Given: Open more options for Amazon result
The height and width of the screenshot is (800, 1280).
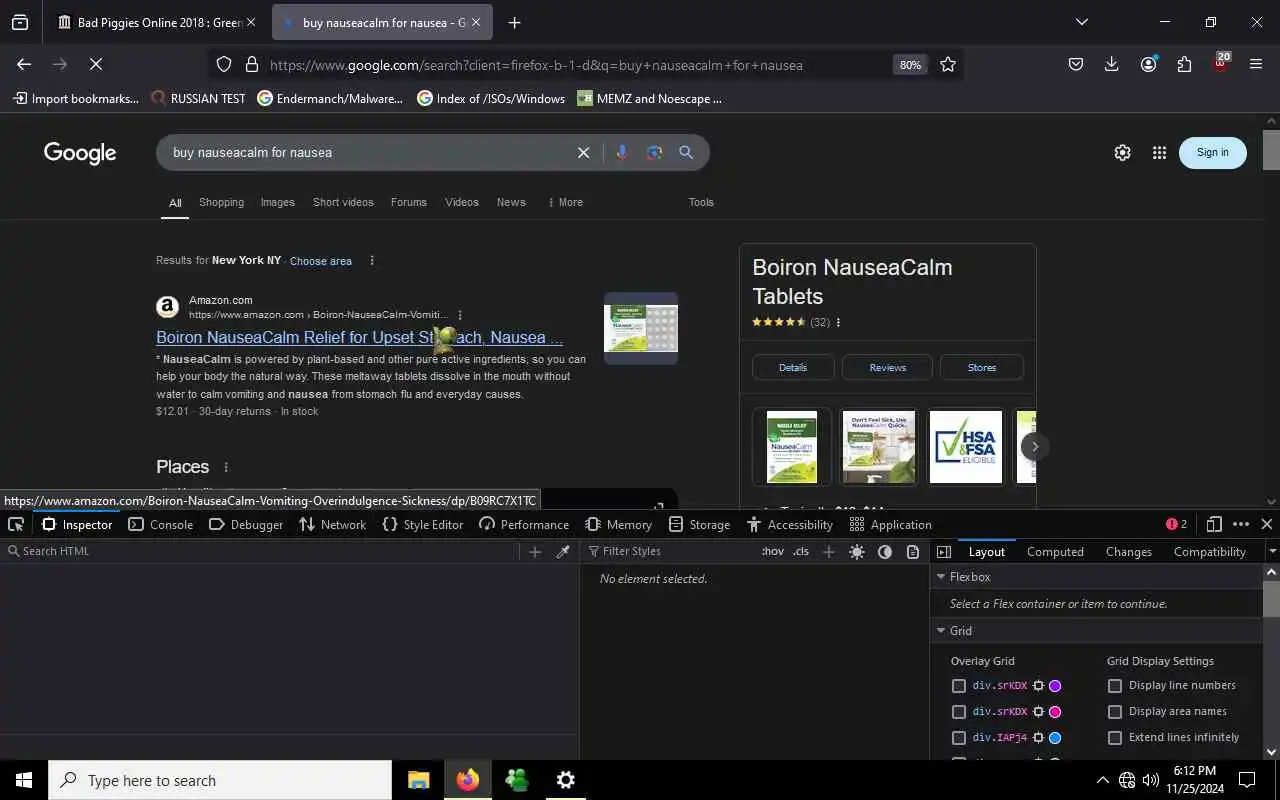Looking at the screenshot, I should 460,315.
